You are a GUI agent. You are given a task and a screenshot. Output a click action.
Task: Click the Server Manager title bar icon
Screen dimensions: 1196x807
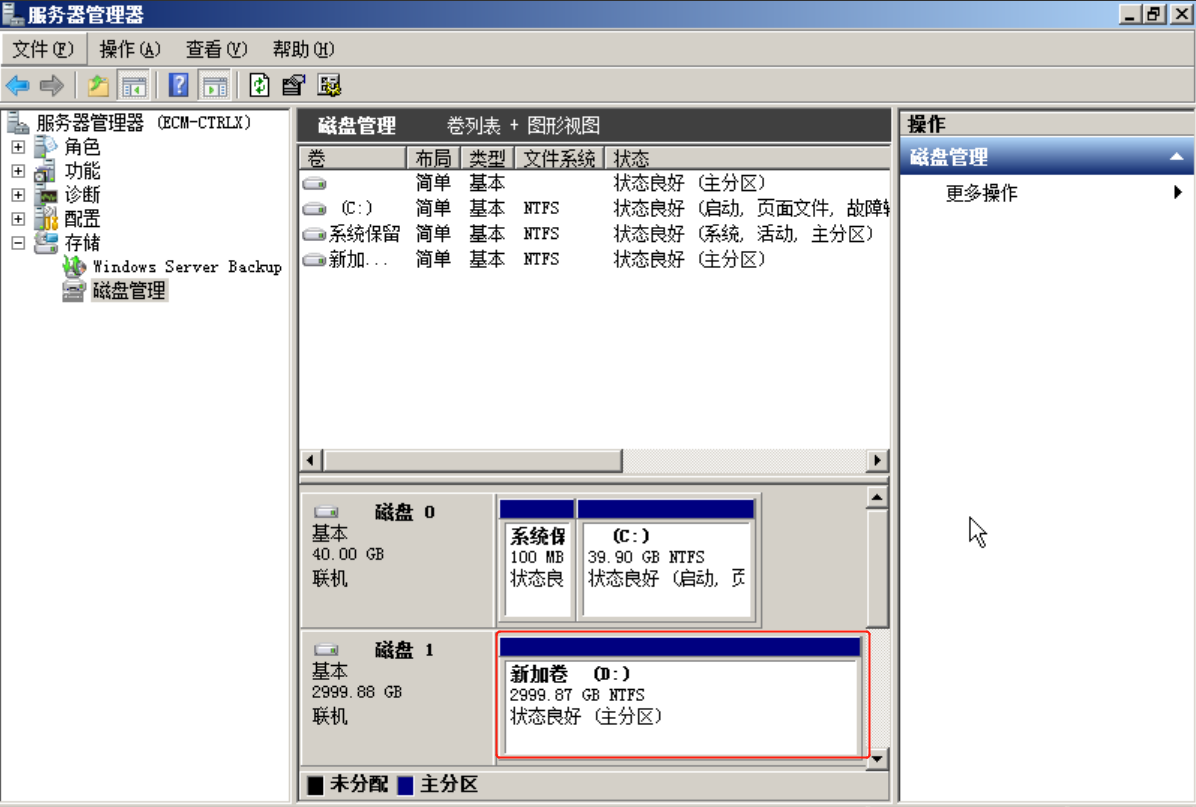click(12, 14)
